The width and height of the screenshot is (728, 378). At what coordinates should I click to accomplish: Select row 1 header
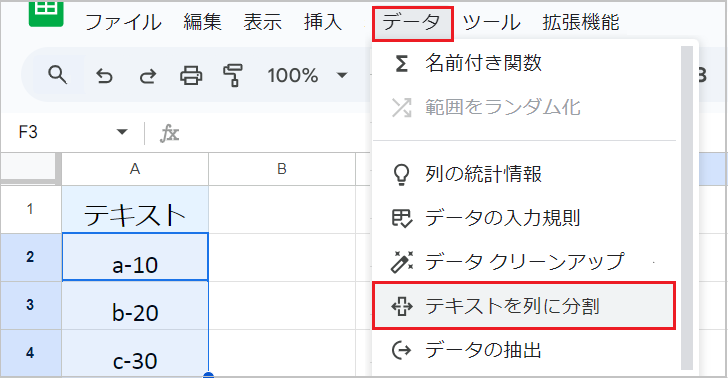point(31,209)
